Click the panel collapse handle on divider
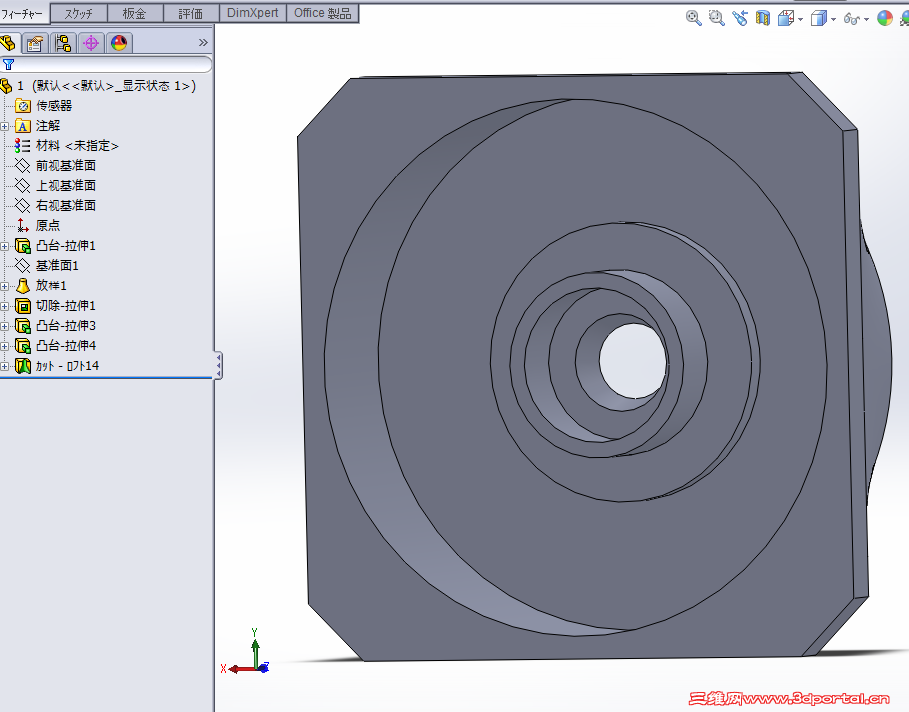This screenshot has height=712, width=909. [218, 365]
